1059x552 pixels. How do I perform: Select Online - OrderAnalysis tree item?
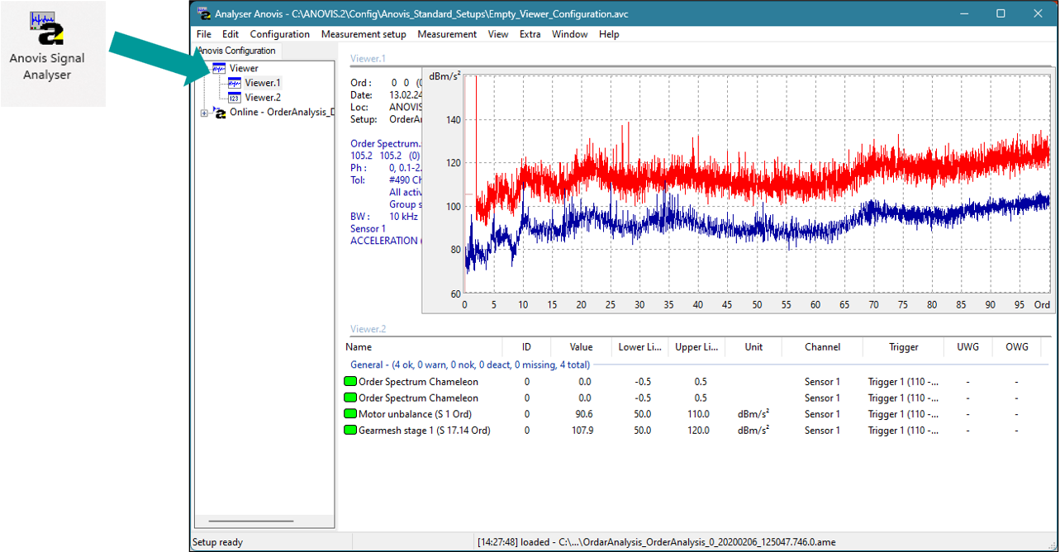[281, 112]
